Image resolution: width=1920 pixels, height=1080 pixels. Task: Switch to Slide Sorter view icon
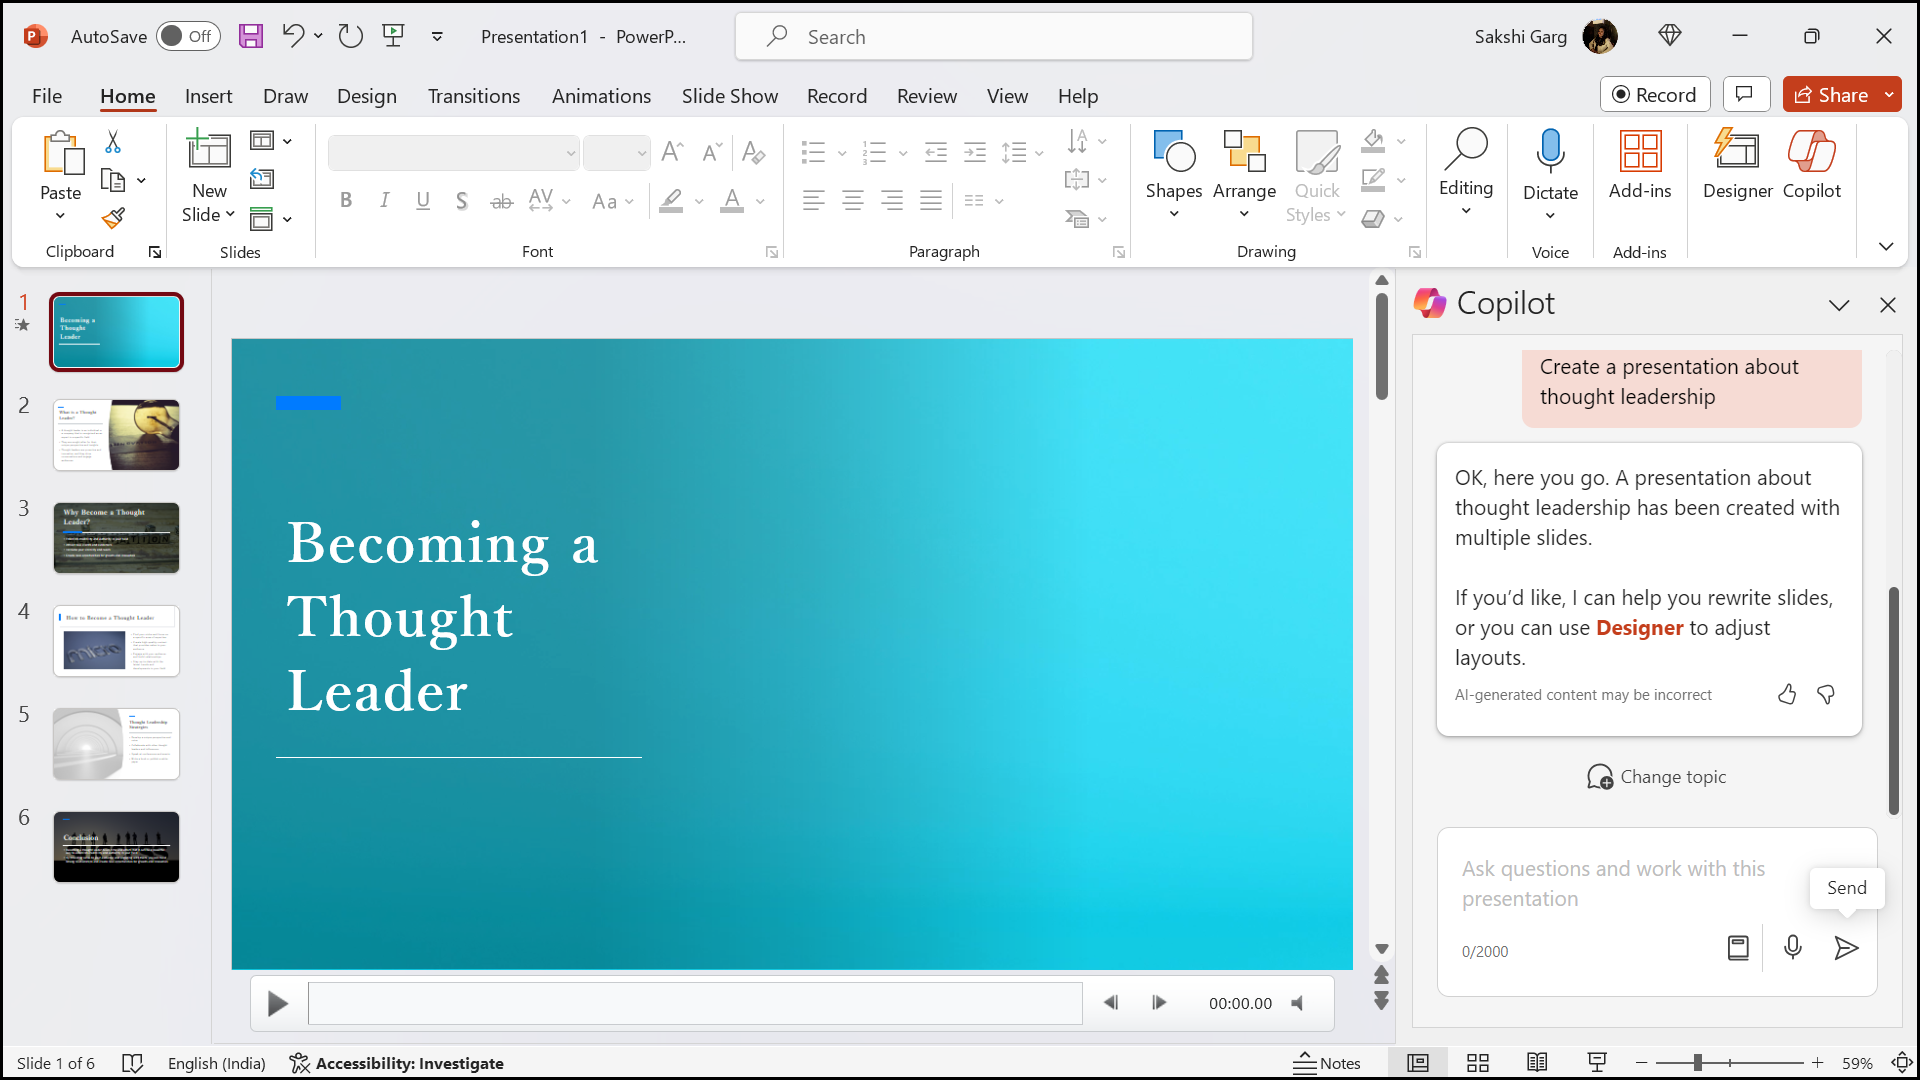point(1478,1063)
